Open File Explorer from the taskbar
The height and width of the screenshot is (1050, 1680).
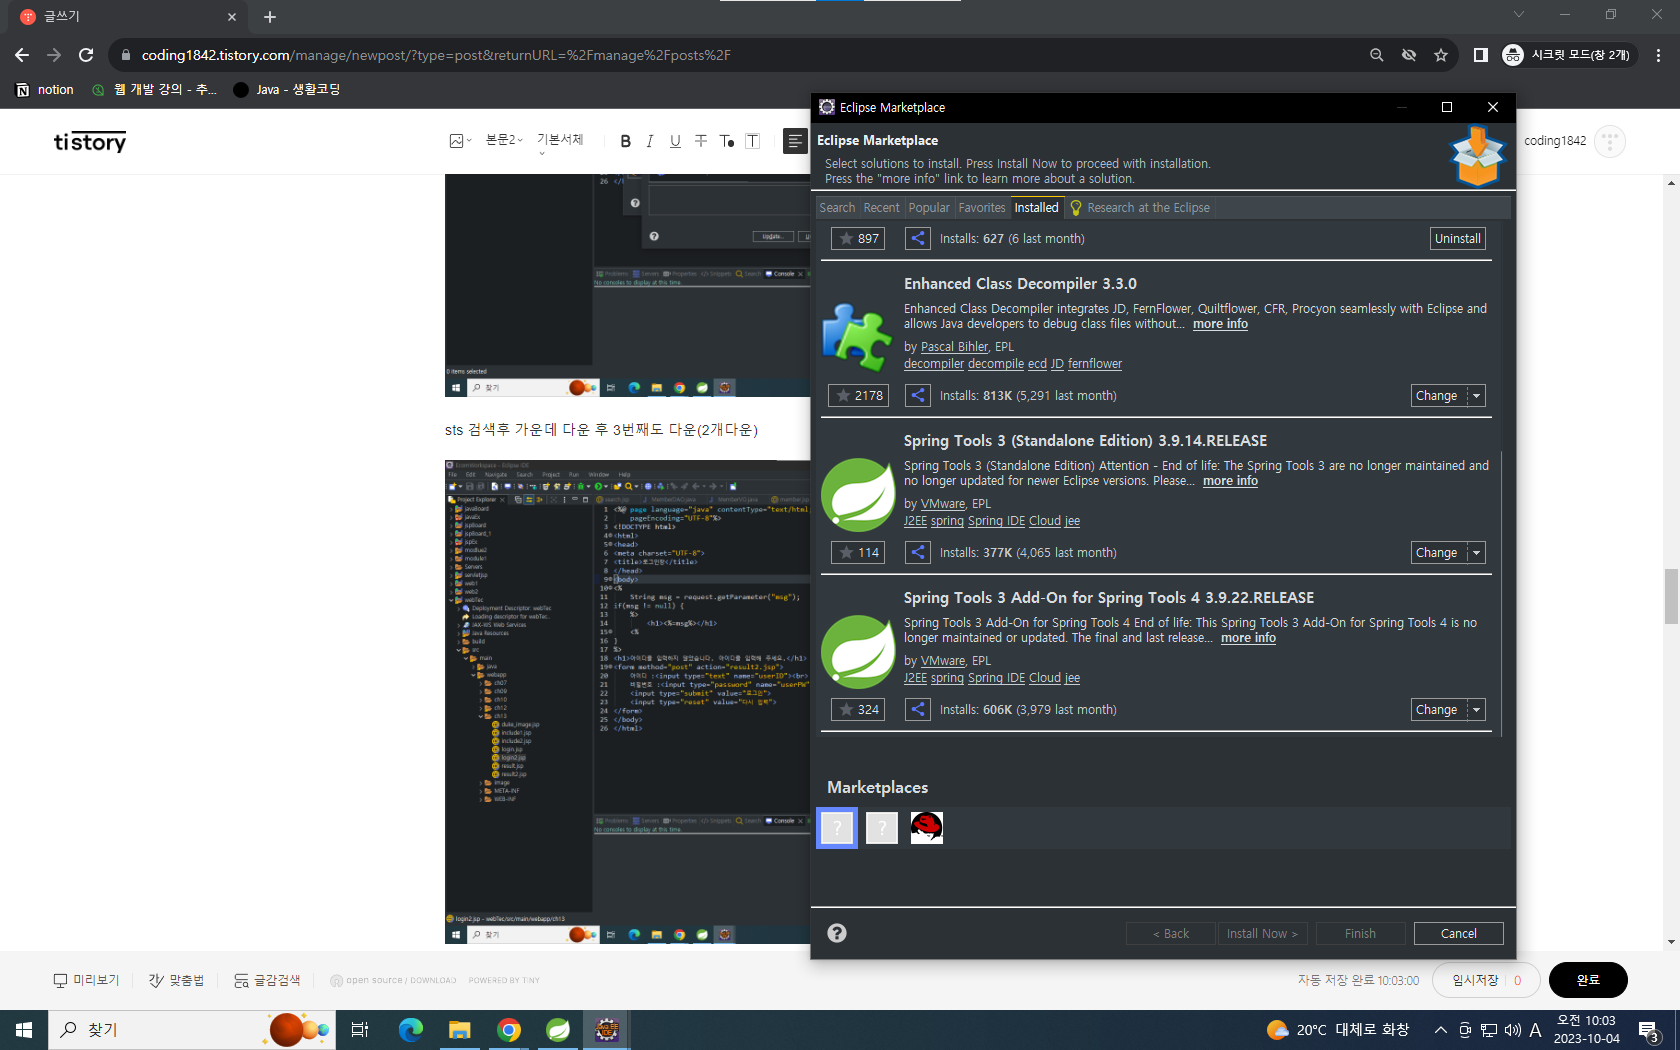point(460,1030)
